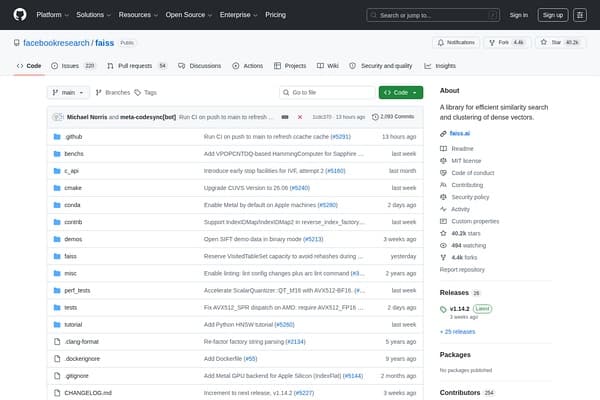The width and height of the screenshot is (600, 400).
Task: Expand the Resources menu
Action: 138,15
